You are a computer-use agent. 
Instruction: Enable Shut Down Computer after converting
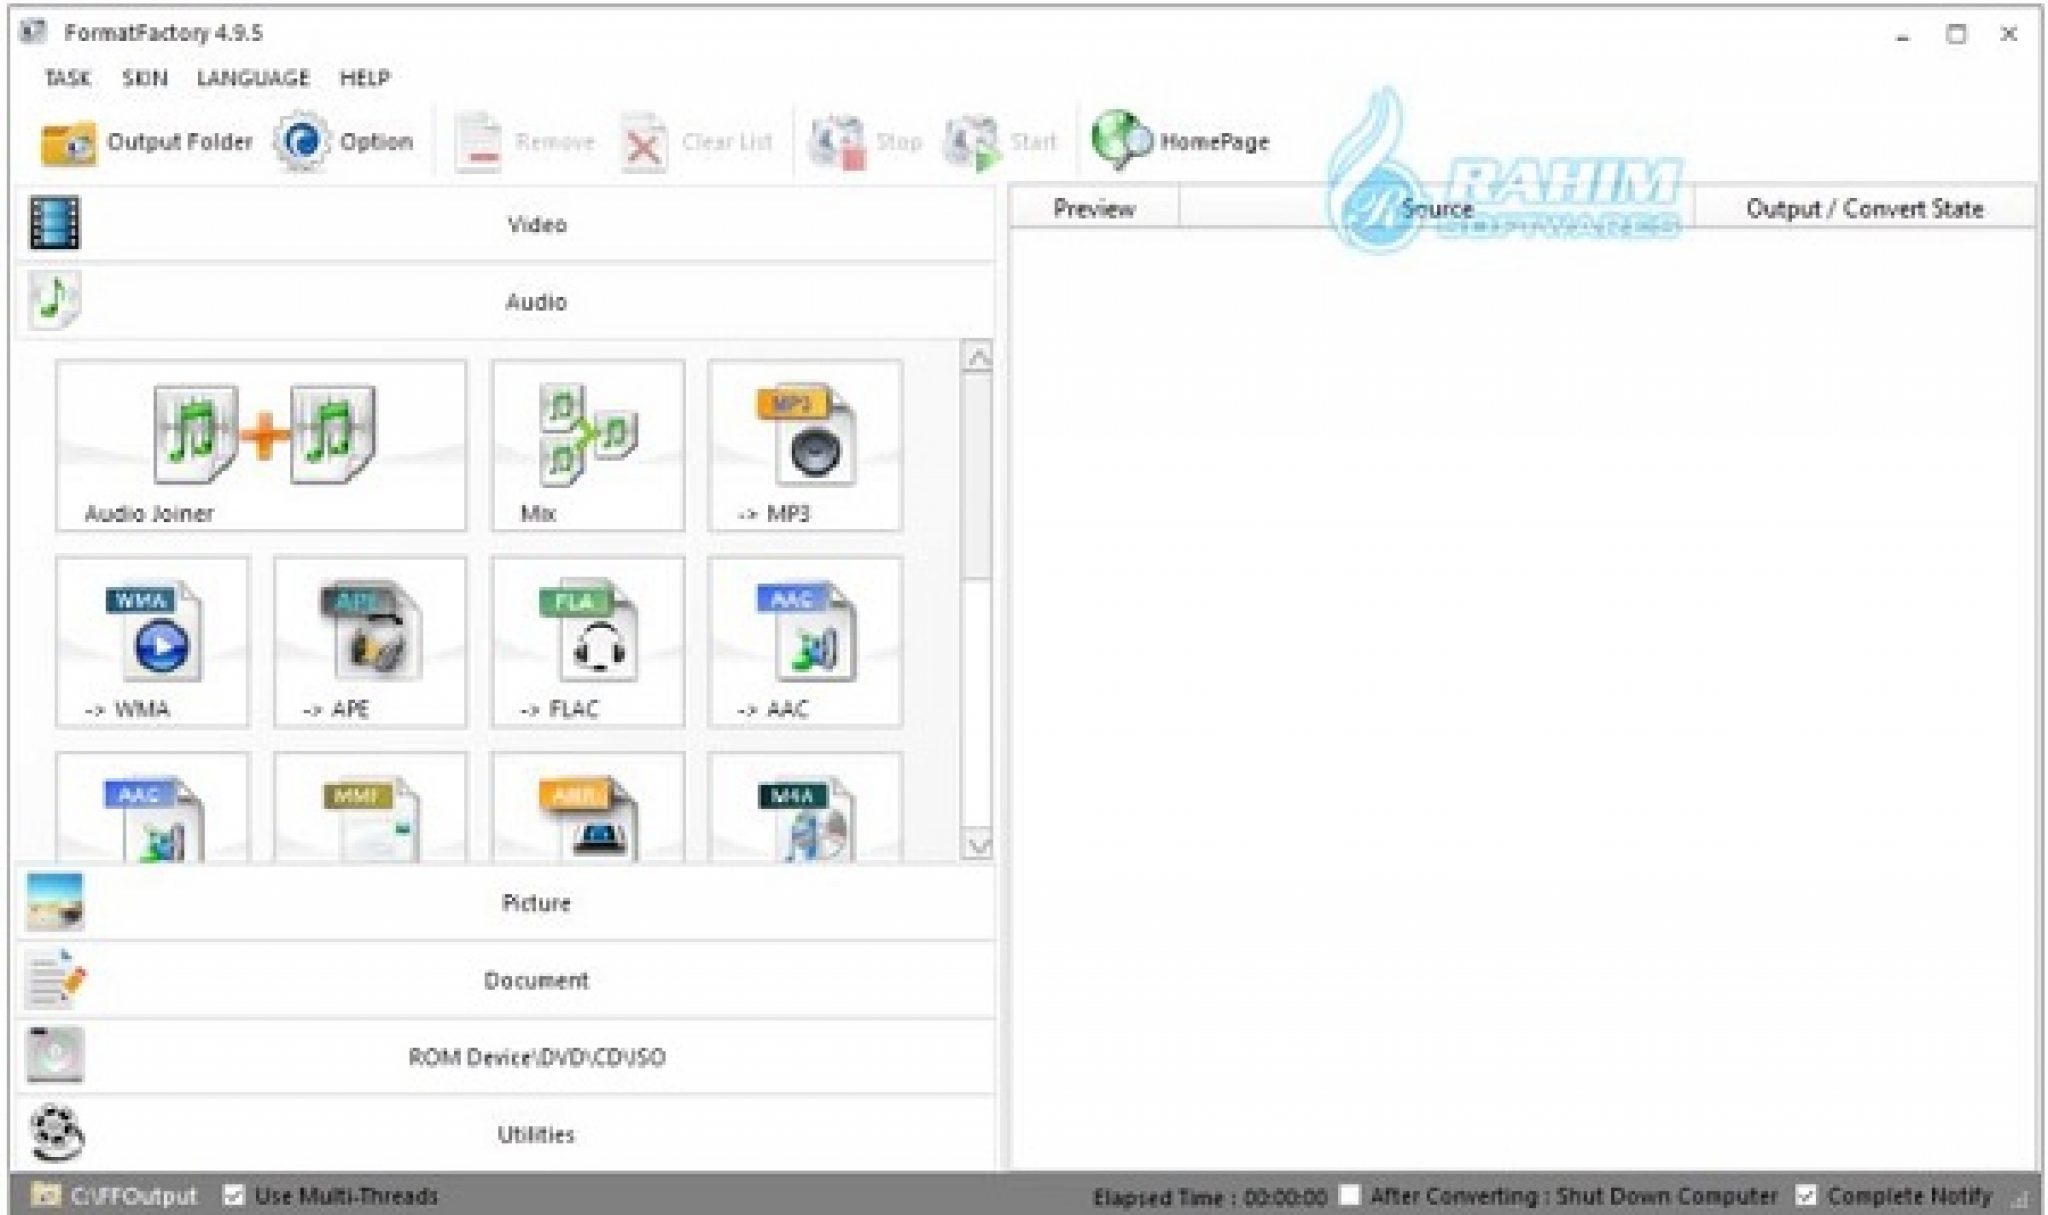pos(1350,1195)
